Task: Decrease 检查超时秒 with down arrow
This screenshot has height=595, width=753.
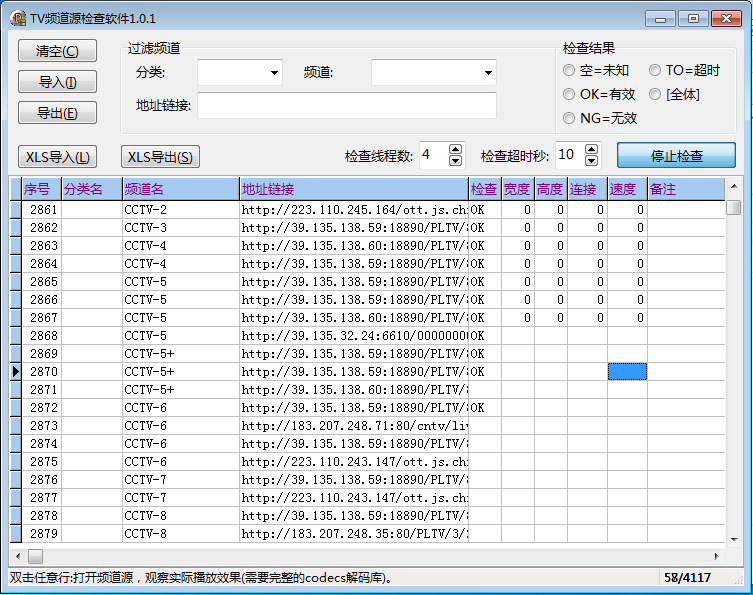Action: point(592,161)
